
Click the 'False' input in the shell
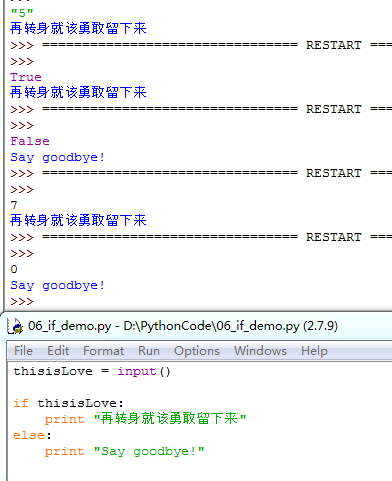(30, 141)
